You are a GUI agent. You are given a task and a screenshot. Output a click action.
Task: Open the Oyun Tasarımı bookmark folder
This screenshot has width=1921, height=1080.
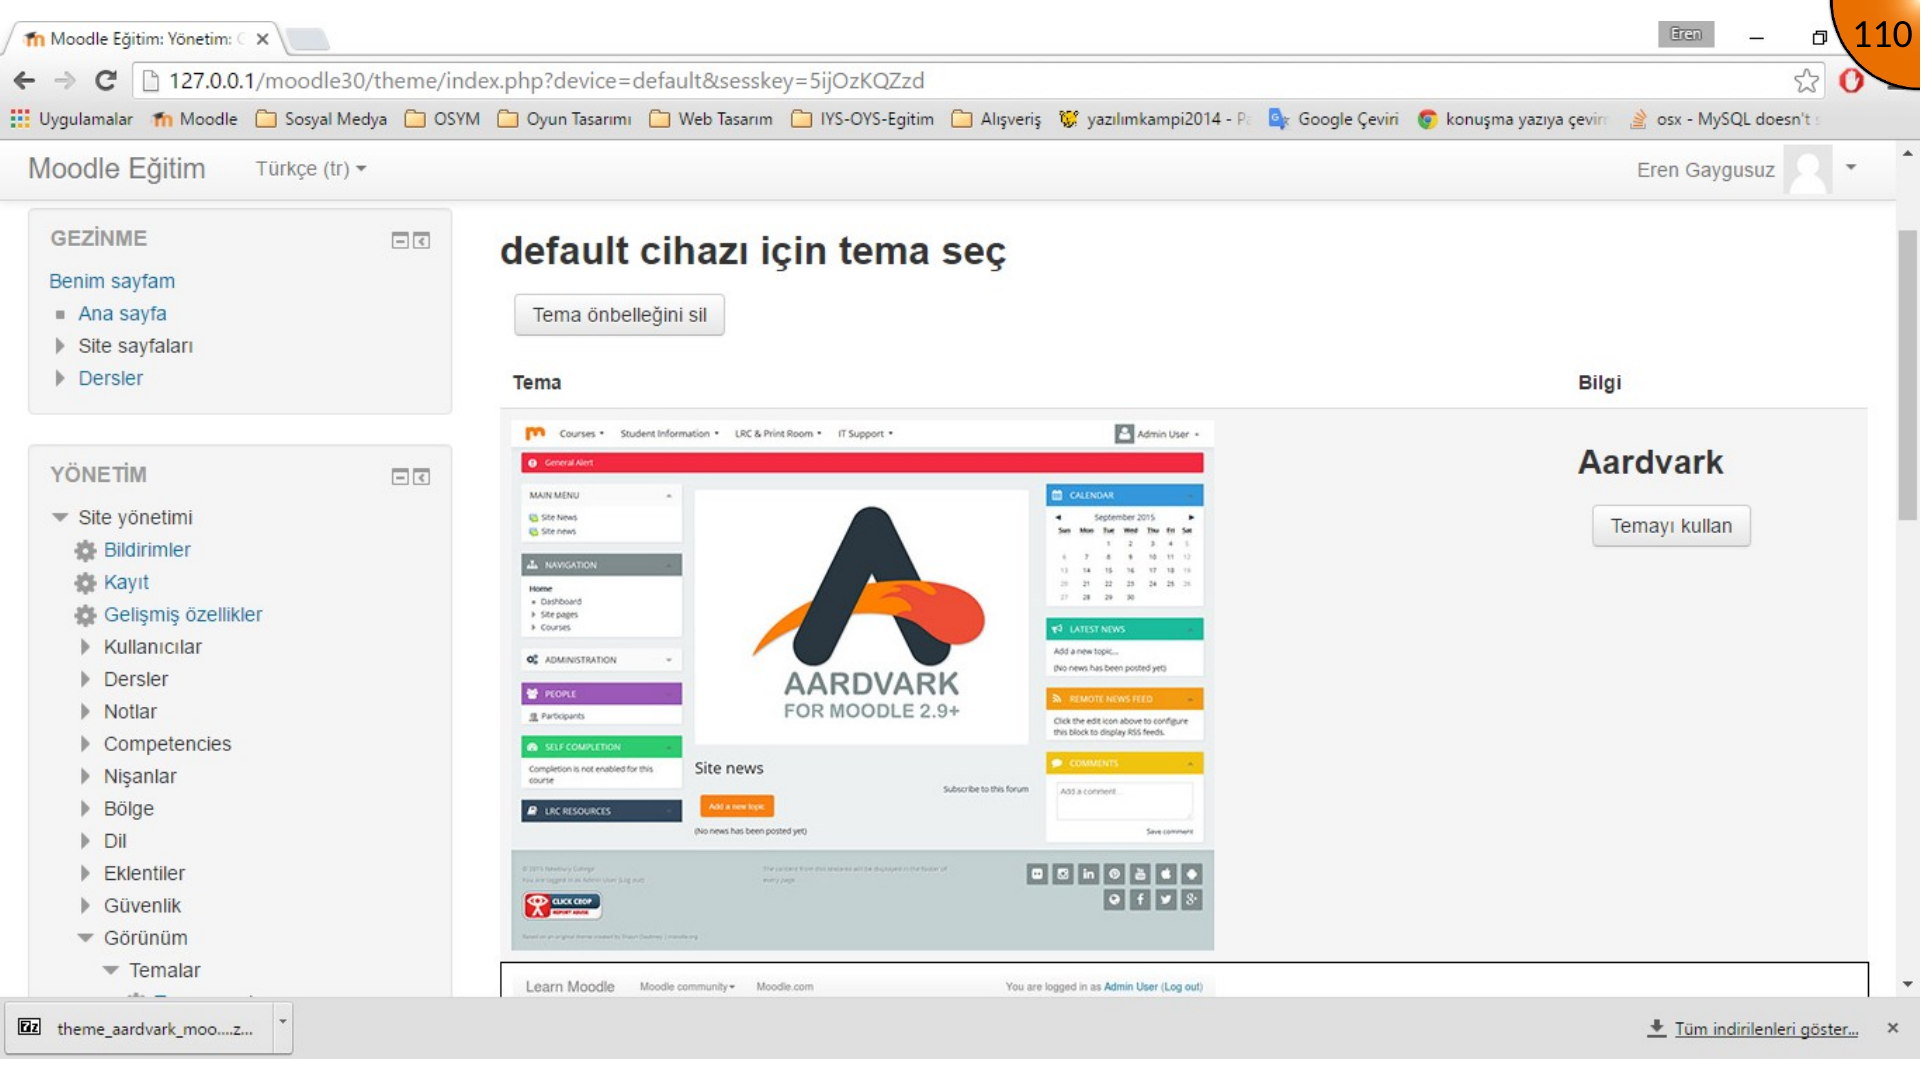[565, 119]
